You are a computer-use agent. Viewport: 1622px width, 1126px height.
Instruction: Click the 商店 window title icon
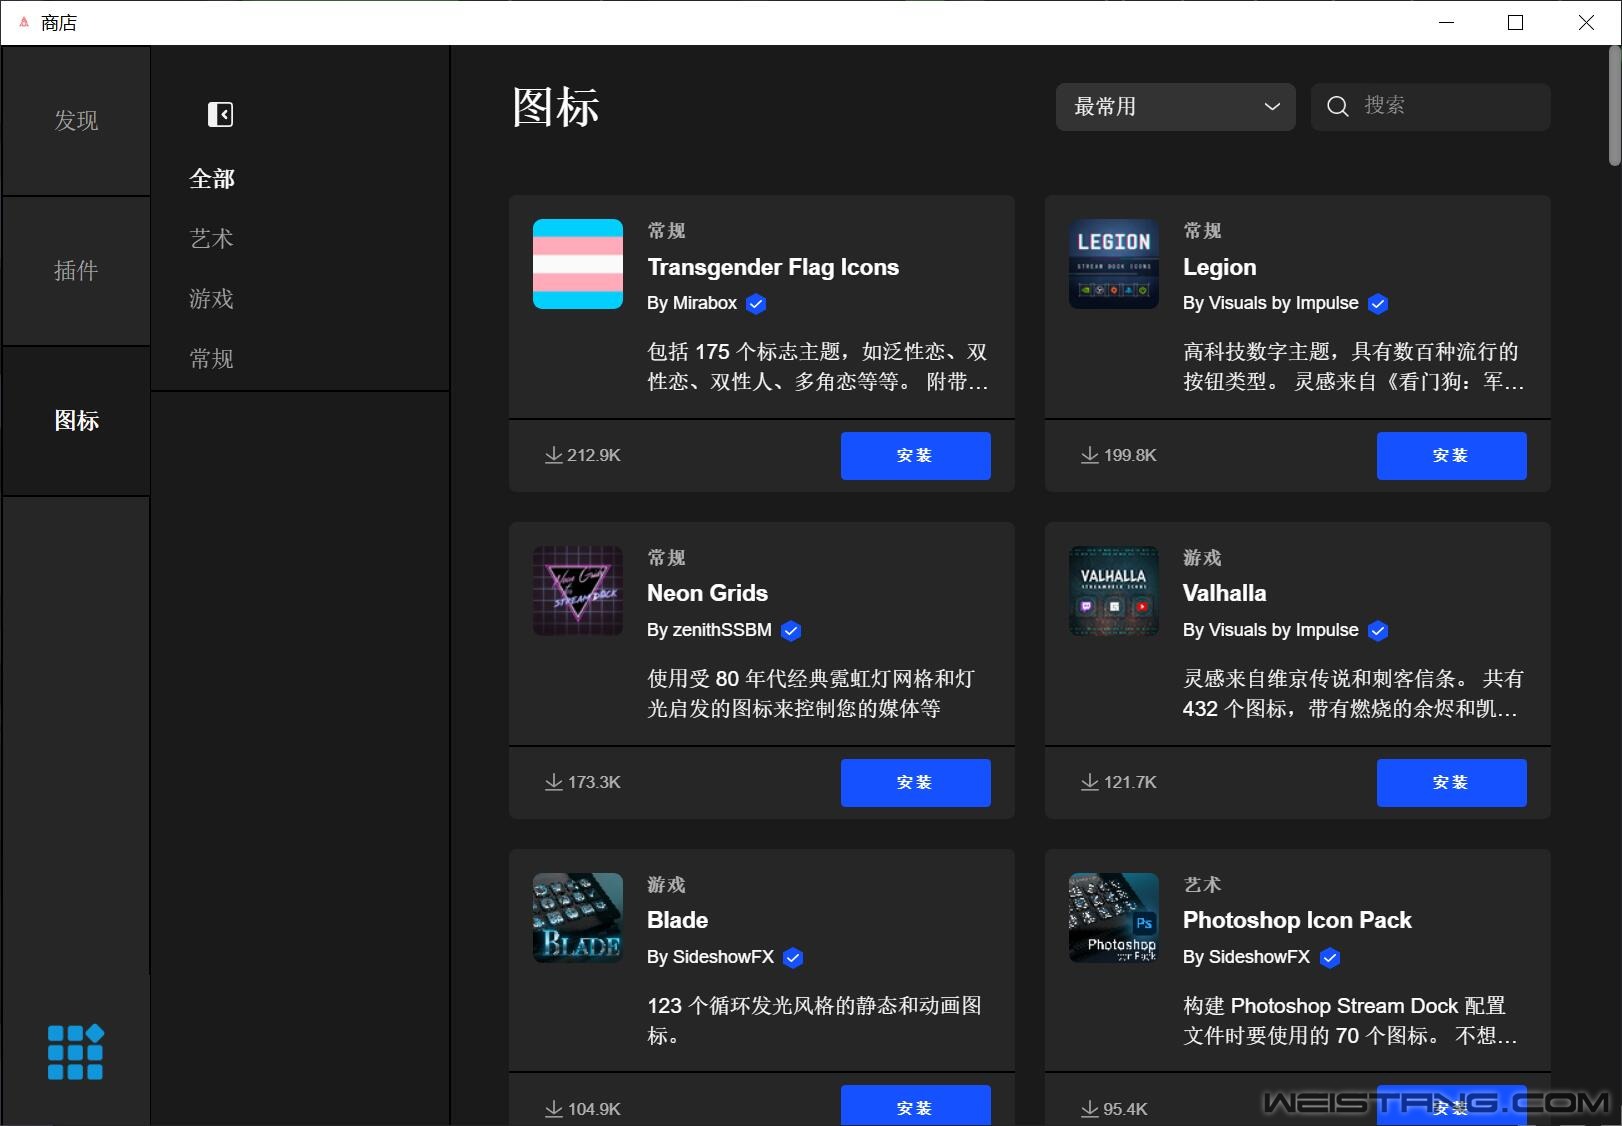pyautogui.click(x=24, y=22)
